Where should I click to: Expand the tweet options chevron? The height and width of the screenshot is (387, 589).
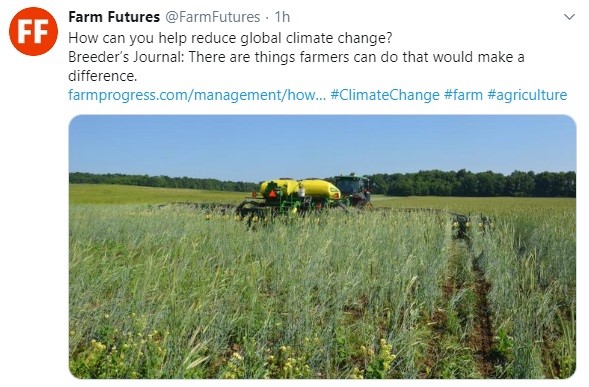(569, 17)
